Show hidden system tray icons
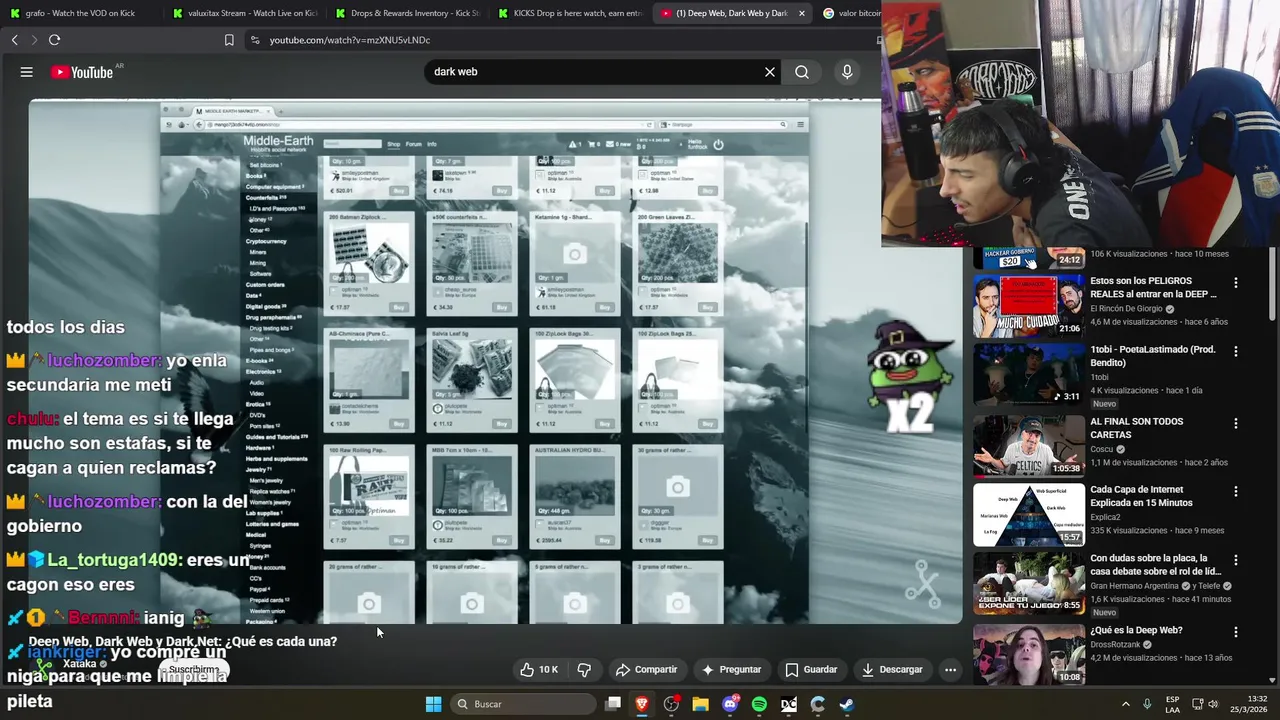The image size is (1280, 720). pyautogui.click(x=1125, y=704)
